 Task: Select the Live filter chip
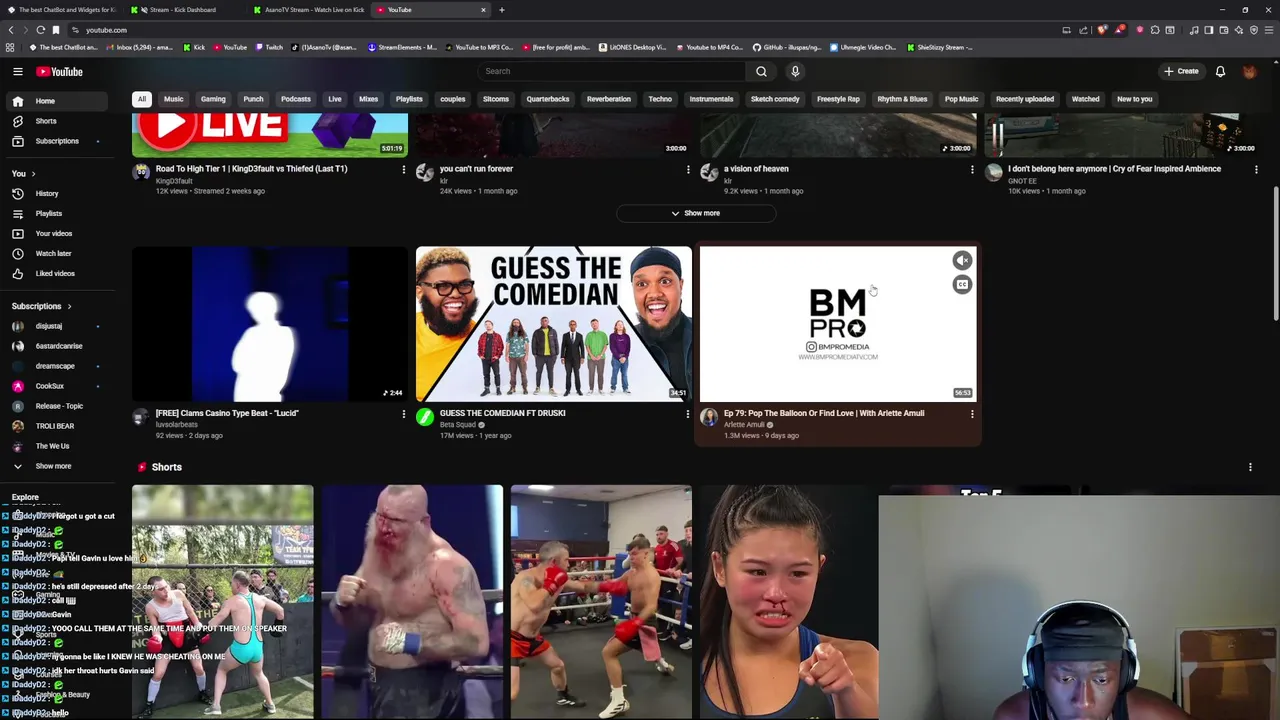point(335,99)
